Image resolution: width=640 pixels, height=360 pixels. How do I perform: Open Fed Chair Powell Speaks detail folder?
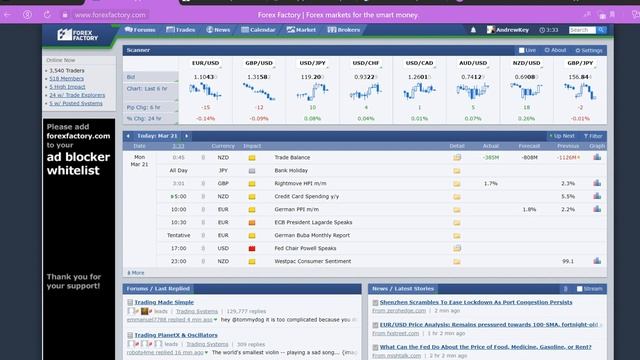click(457, 248)
